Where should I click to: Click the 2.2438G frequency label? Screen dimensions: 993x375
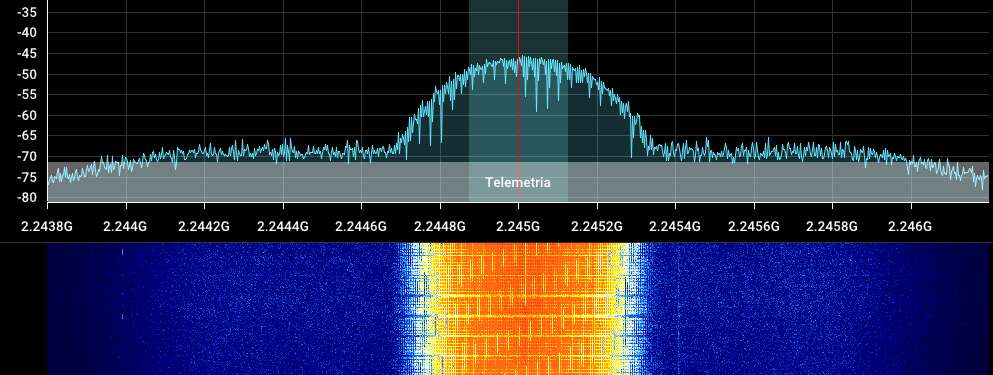pyautogui.click(x=47, y=226)
